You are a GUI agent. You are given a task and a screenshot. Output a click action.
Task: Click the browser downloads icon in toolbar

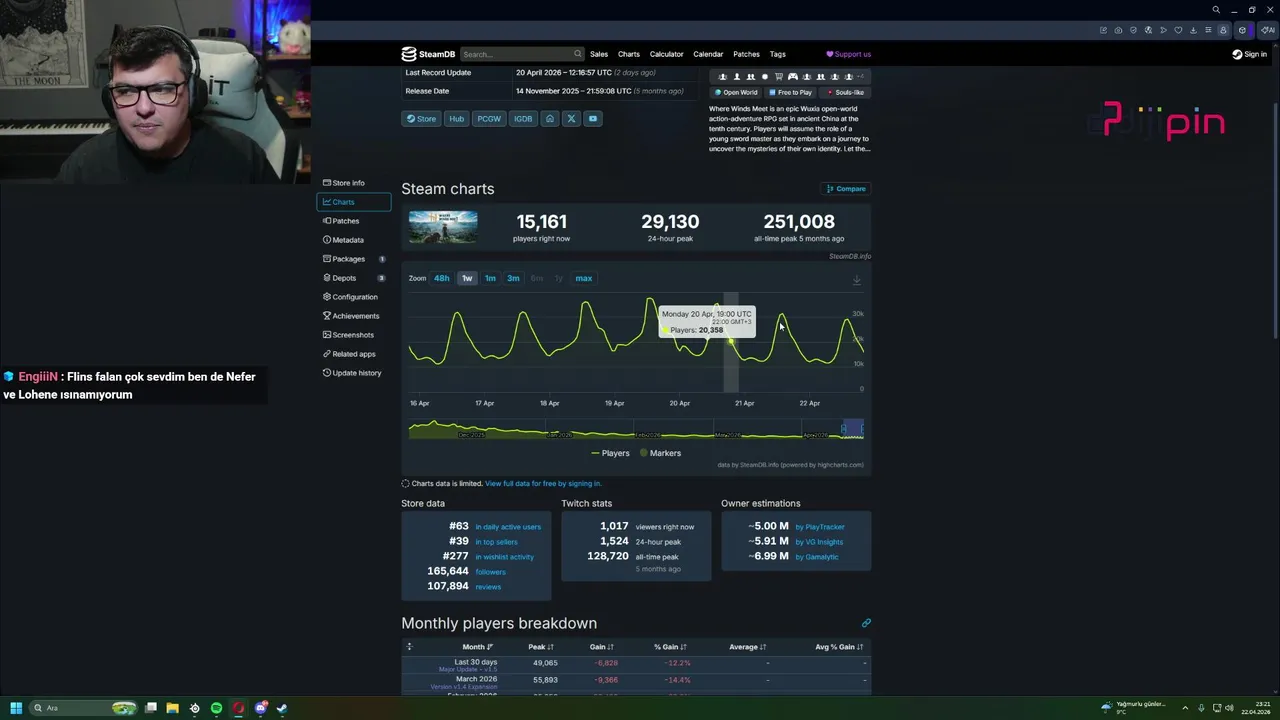pyautogui.click(x=1192, y=30)
